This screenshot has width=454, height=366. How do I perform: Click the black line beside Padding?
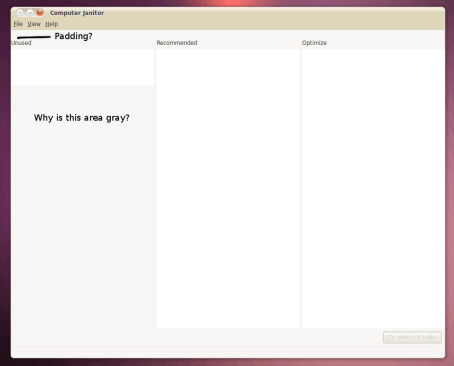34,37
